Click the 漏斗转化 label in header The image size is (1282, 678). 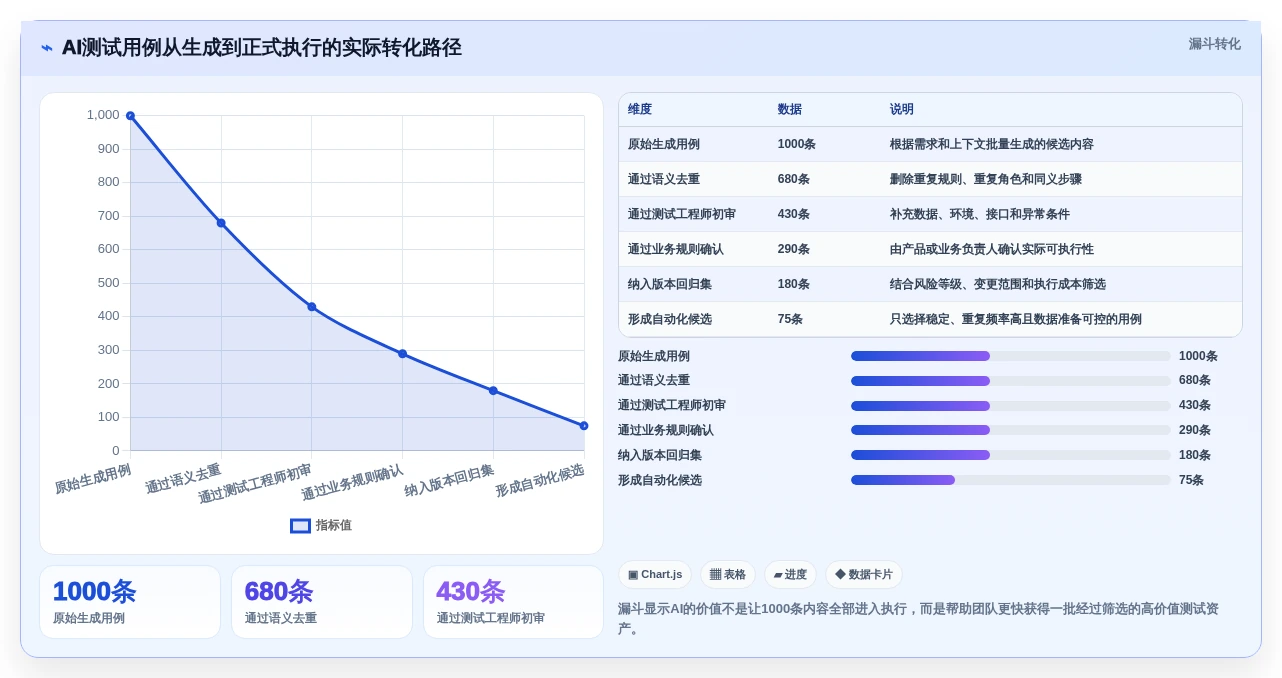1214,44
